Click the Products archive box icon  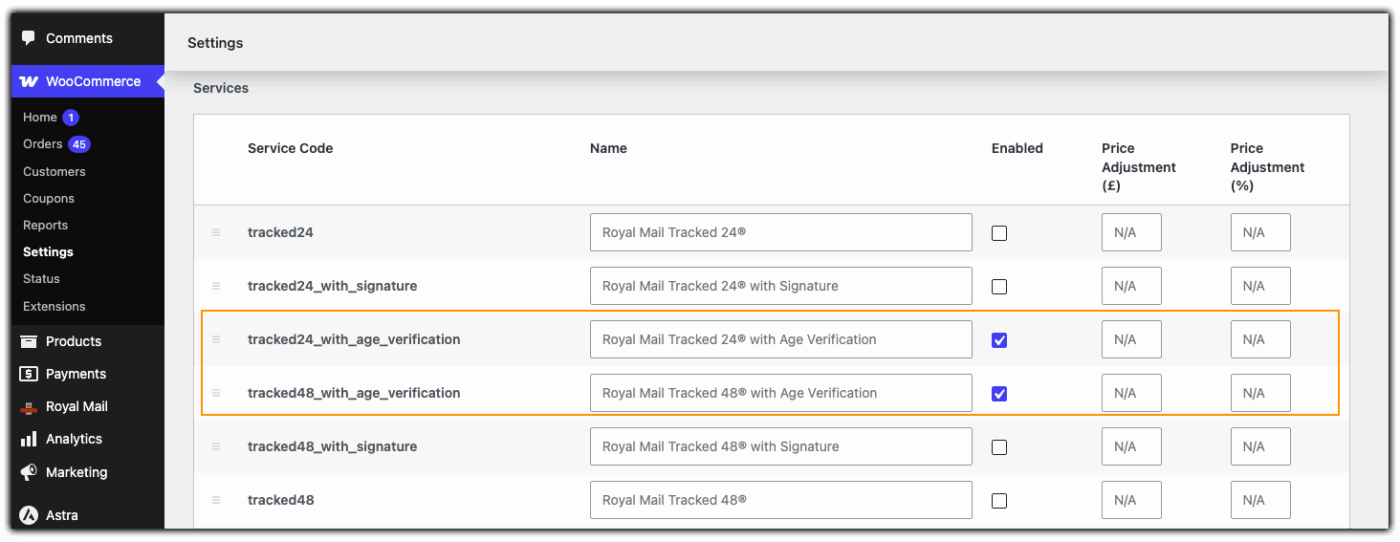tap(29, 342)
